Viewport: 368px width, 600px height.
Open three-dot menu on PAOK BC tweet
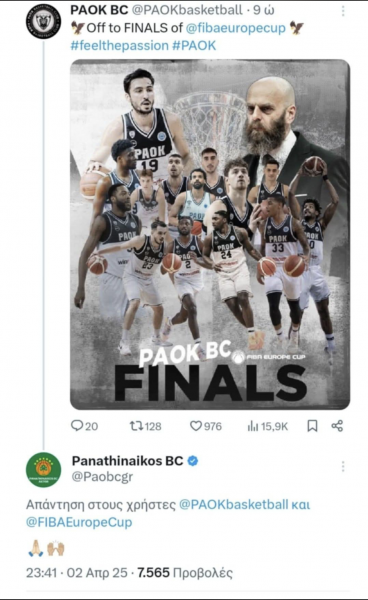tap(343, 11)
